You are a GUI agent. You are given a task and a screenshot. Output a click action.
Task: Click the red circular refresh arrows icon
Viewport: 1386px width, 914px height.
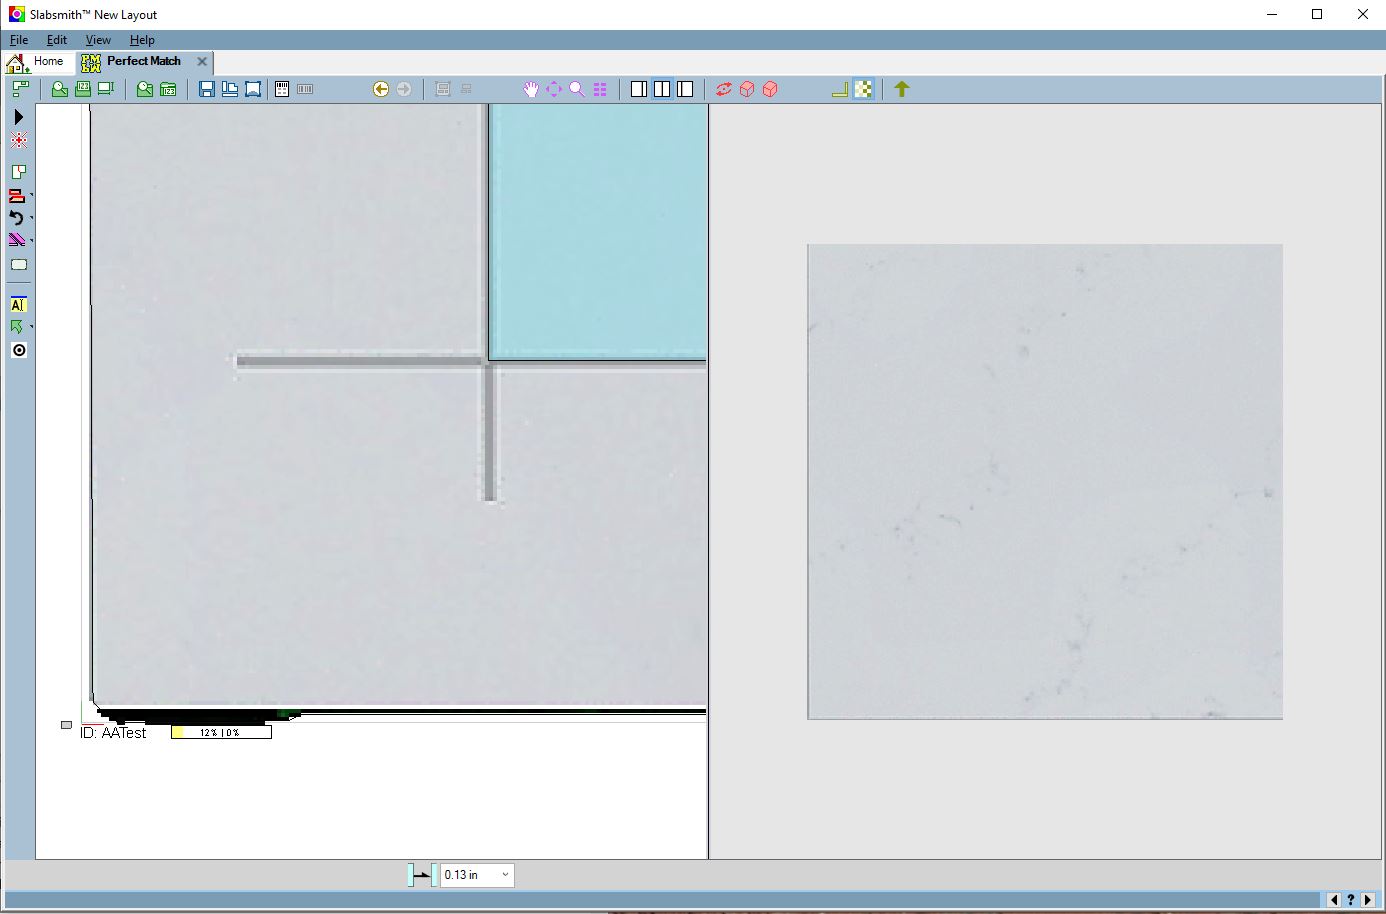pos(724,89)
